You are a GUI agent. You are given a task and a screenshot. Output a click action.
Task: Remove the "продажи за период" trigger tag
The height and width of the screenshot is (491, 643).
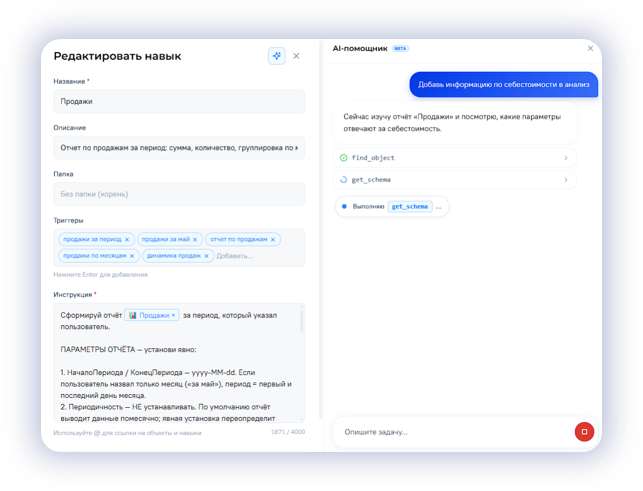(127, 240)
